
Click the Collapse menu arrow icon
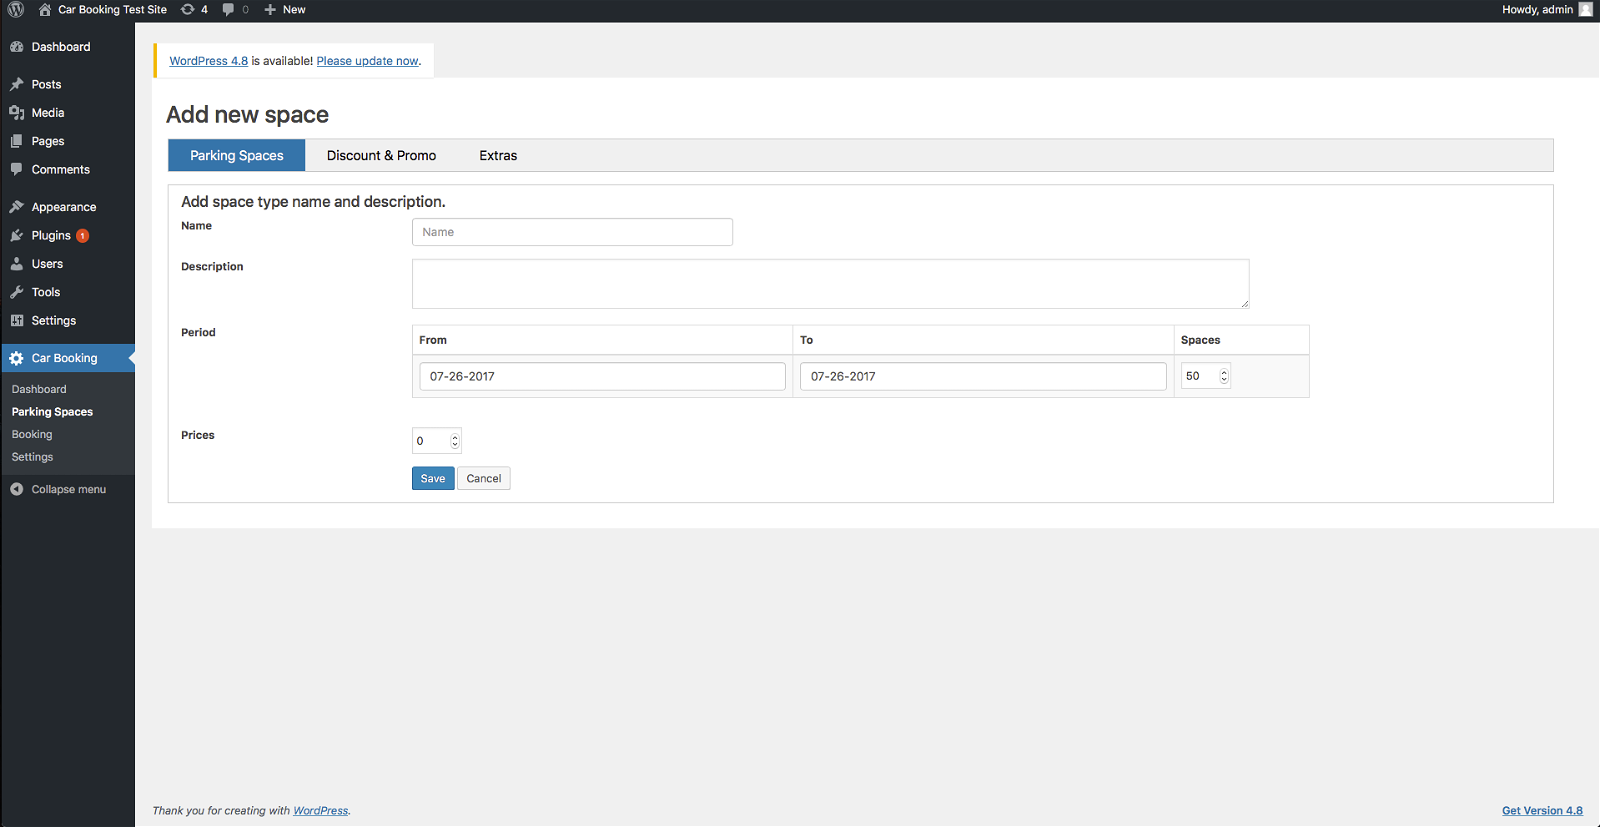coord(17,489)
